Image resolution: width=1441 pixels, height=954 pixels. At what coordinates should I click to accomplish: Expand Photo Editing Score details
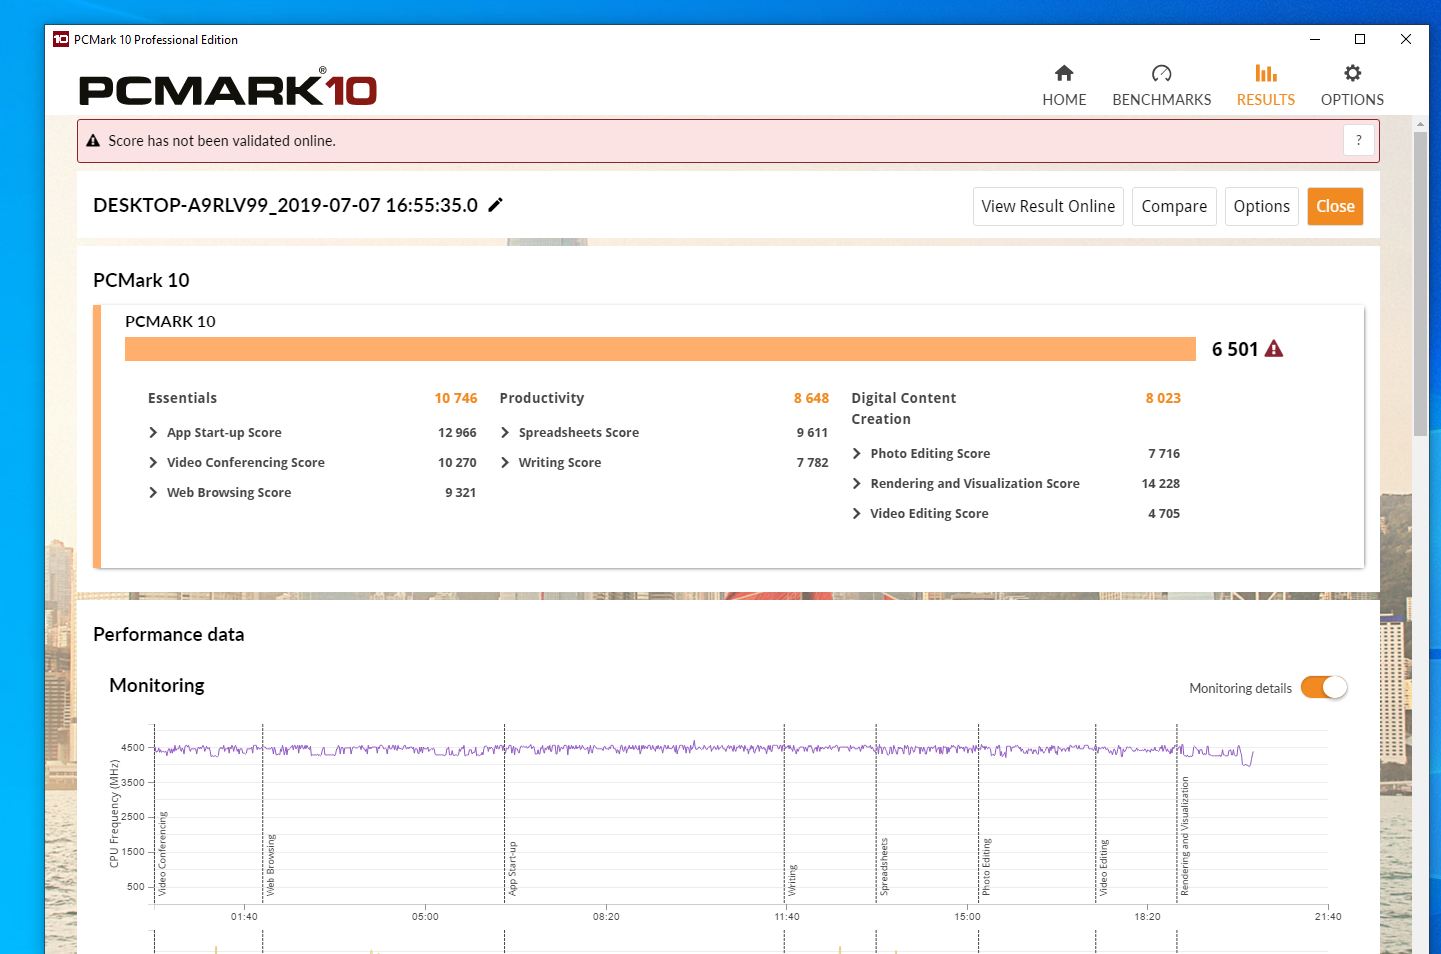click(x=857, y=453)
